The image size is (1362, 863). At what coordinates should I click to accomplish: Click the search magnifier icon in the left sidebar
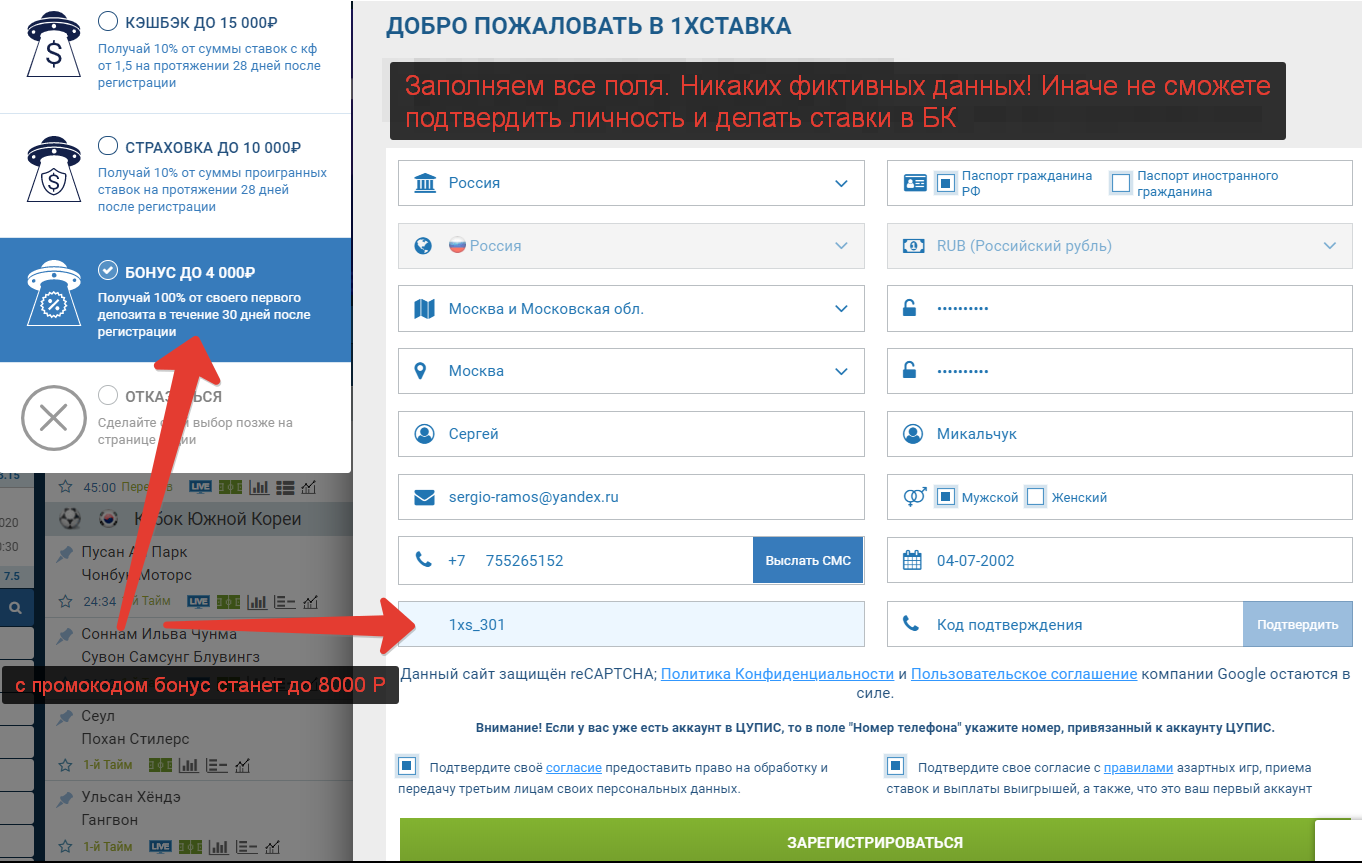pos(16,607)
